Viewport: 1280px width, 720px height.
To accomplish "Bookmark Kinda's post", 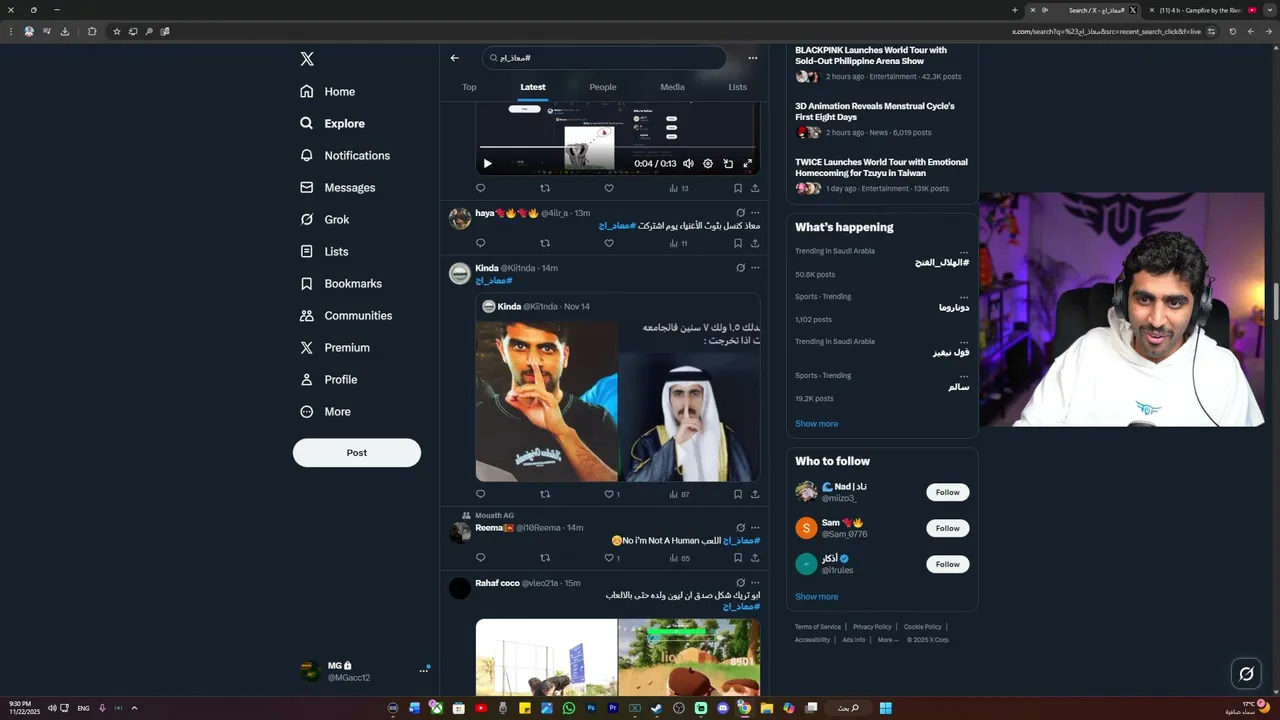I will tap(738, 494).
